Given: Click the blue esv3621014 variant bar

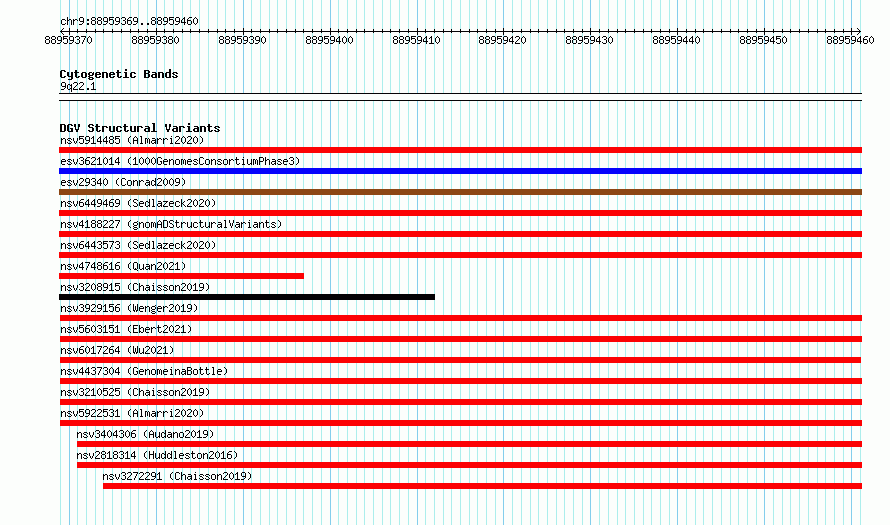Looking at the screenshot, I should pyautogui.click(x=460, y=171).
